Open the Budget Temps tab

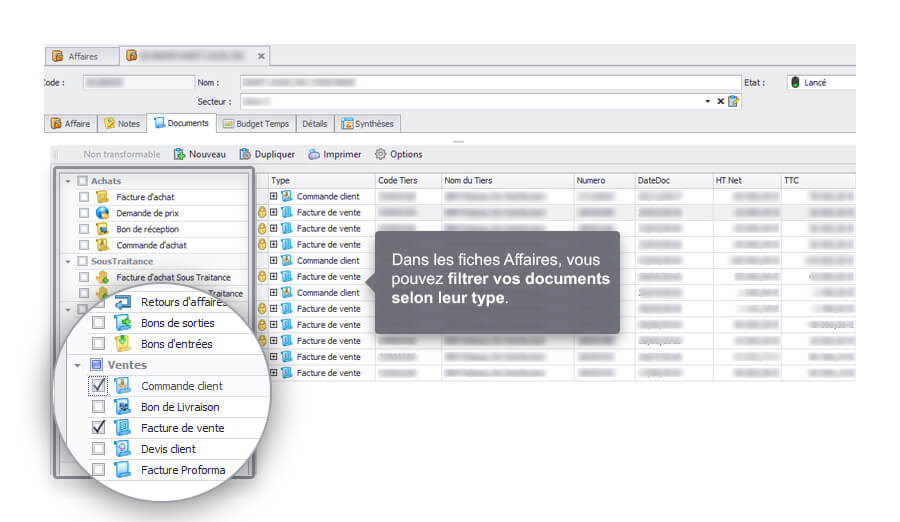[256, 123]
